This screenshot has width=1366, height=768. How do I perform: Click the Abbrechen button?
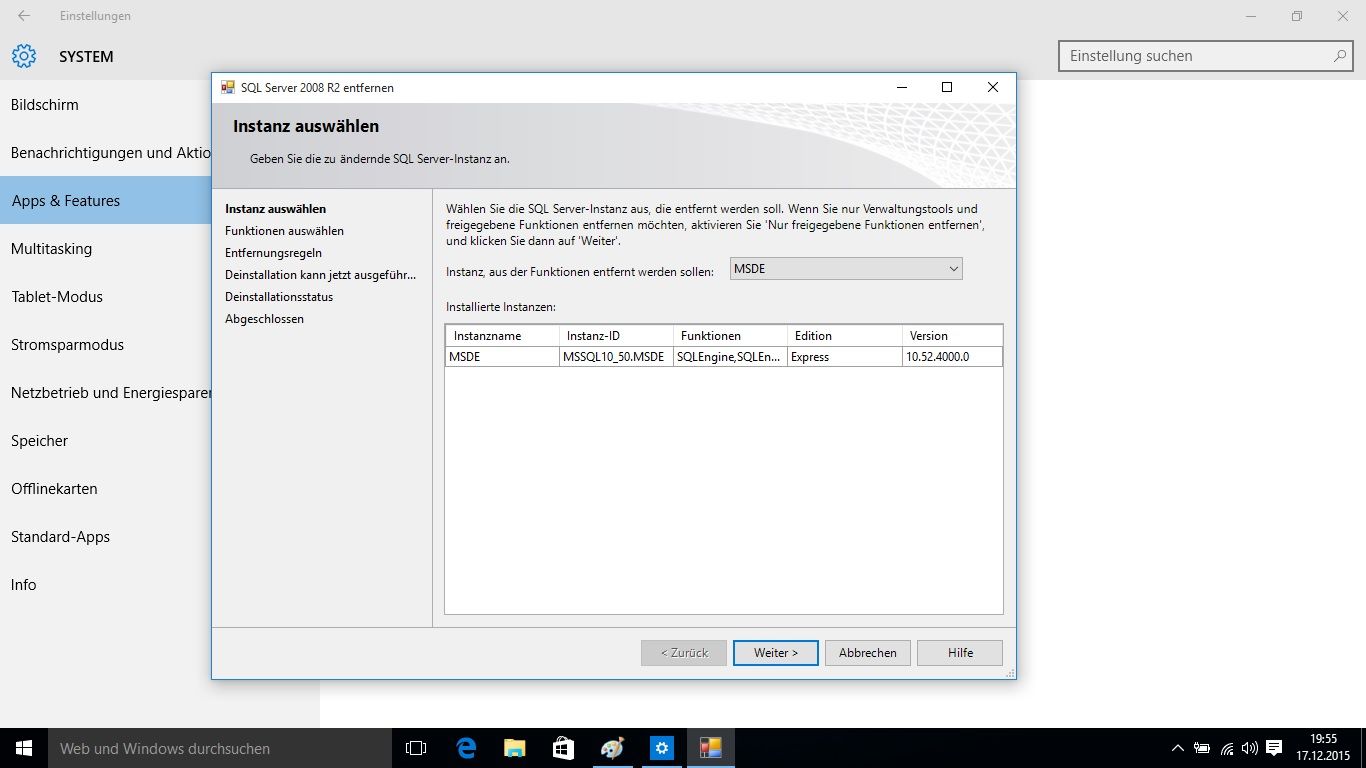click(868, 653)
